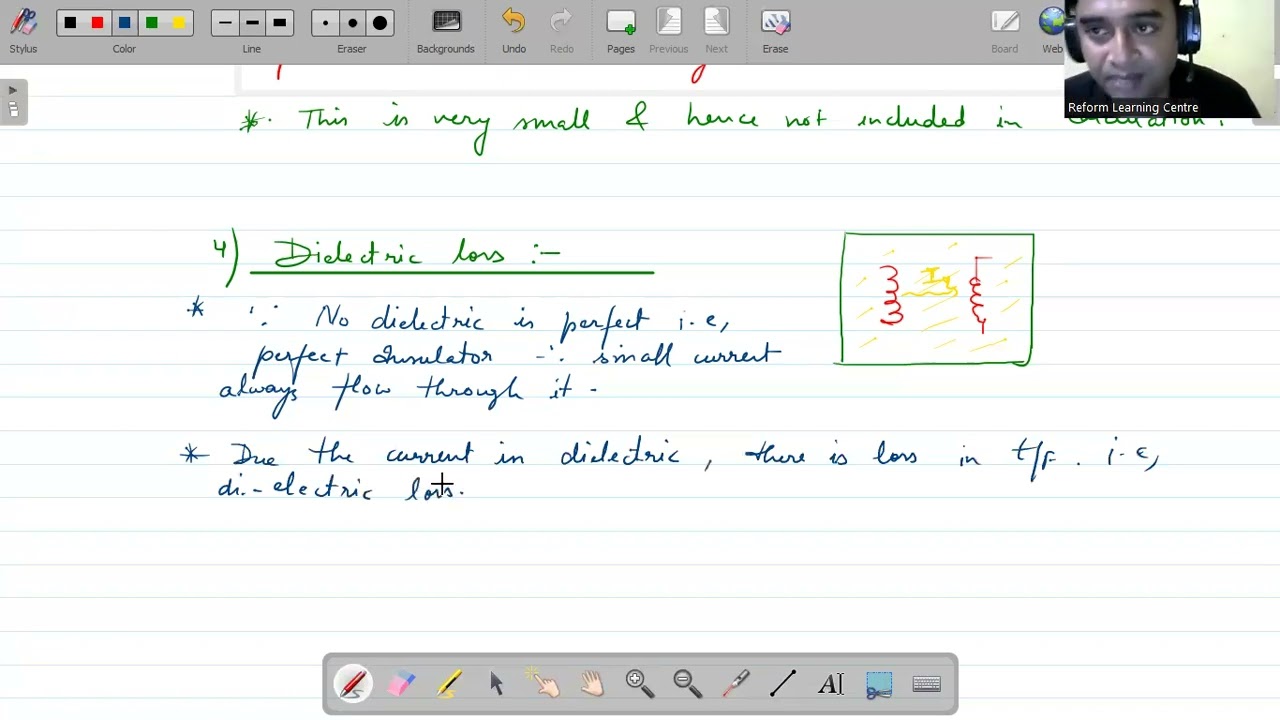Image resolution: width=1280 pixels, height=720 pixels.
Task: Select the red pen color
Action: (97, 23)
